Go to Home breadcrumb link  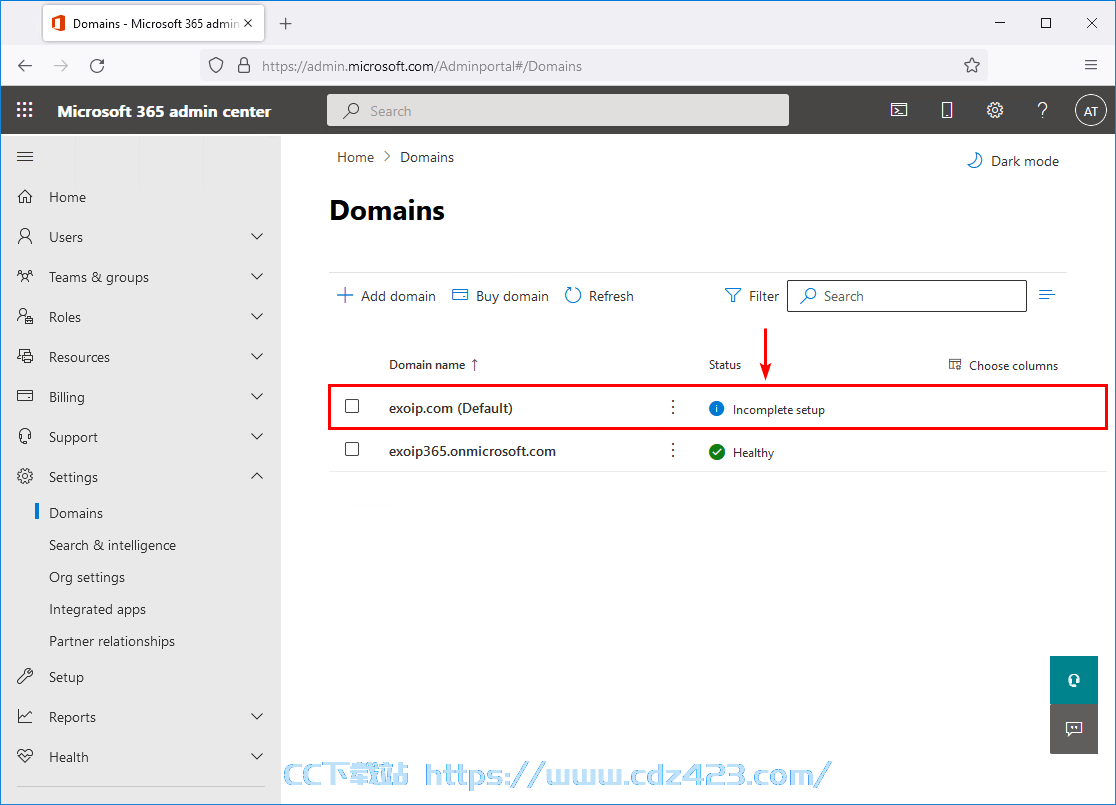[355, 157]
